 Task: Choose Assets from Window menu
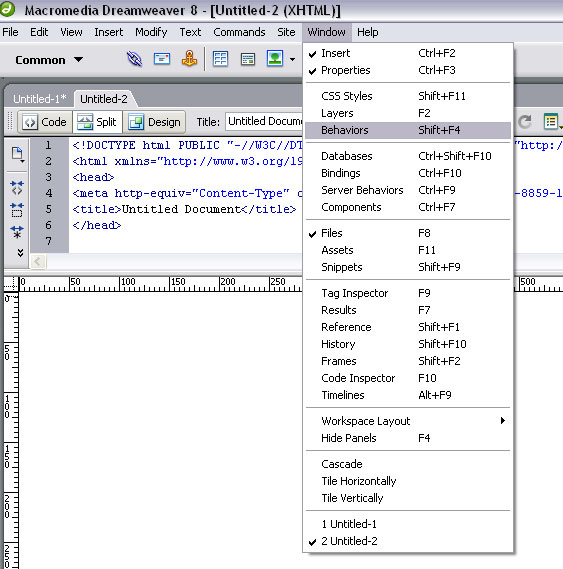[x=408, y=250]
